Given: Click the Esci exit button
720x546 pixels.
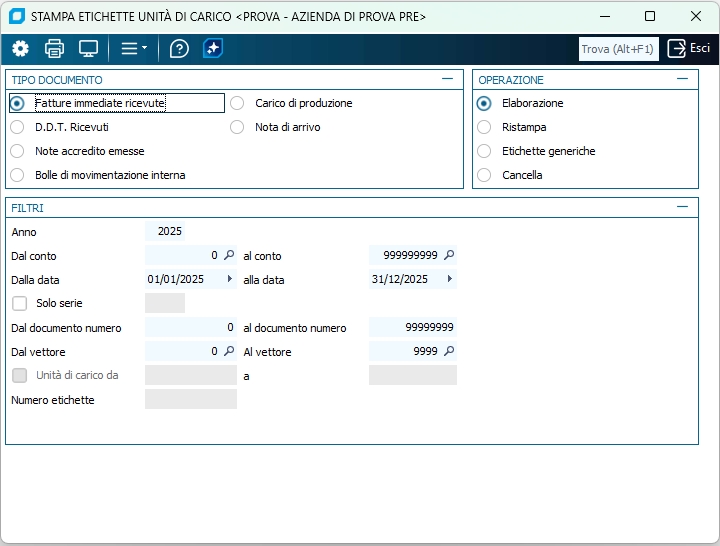Looking at the screenshot, I should coord(689,49).
